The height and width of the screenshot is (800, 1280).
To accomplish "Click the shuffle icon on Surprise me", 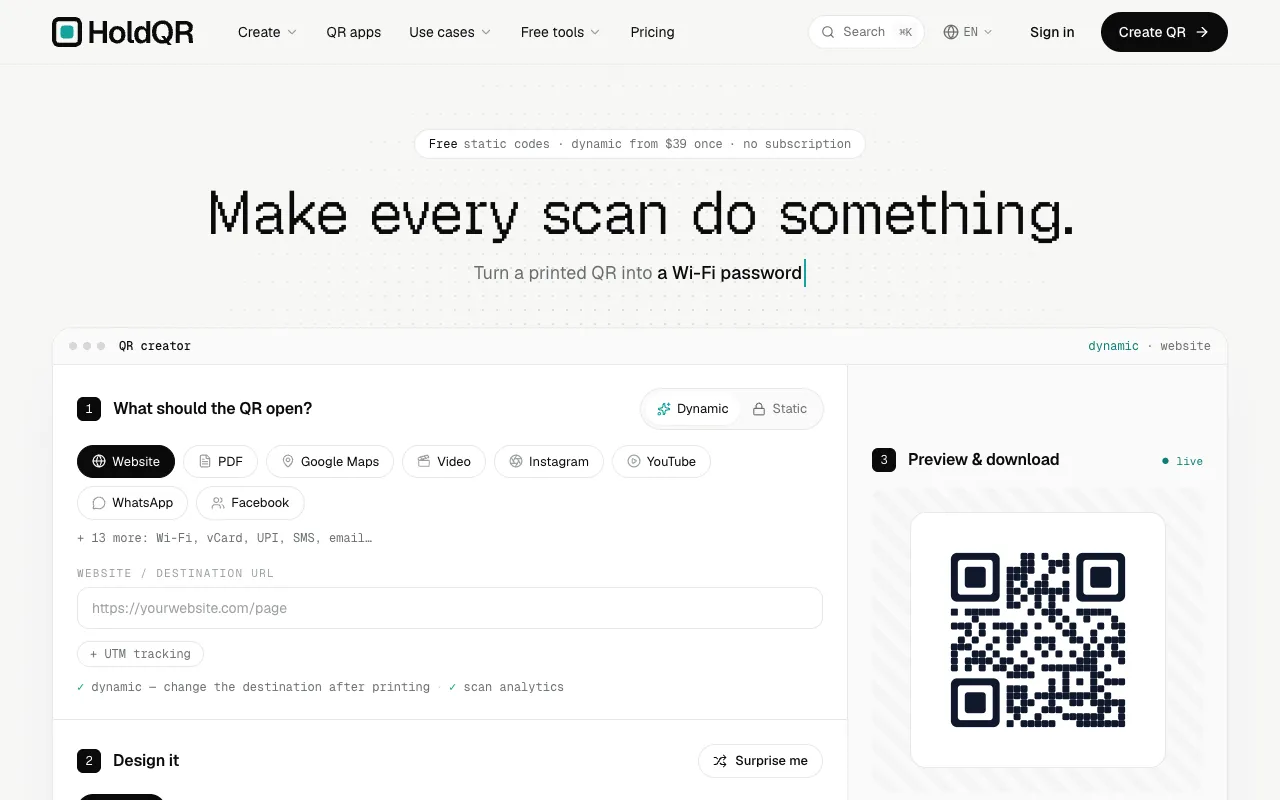I will [x=720, y=761].
